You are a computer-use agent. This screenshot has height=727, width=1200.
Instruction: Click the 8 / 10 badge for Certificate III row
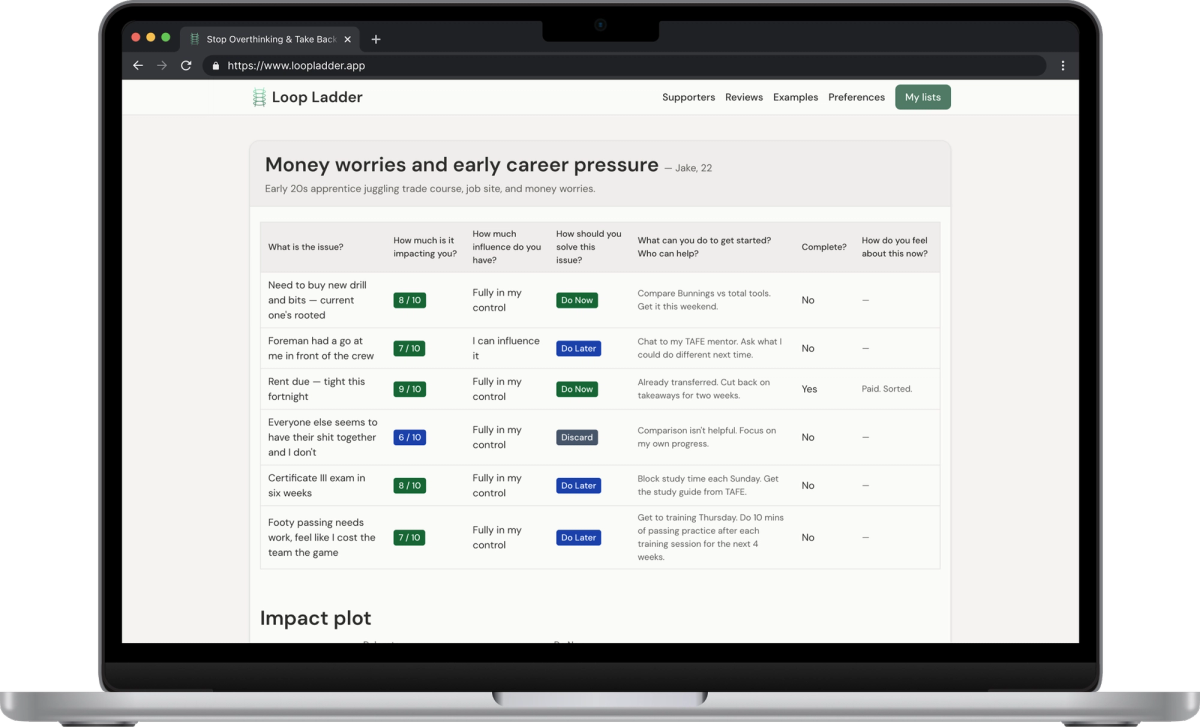410,485
